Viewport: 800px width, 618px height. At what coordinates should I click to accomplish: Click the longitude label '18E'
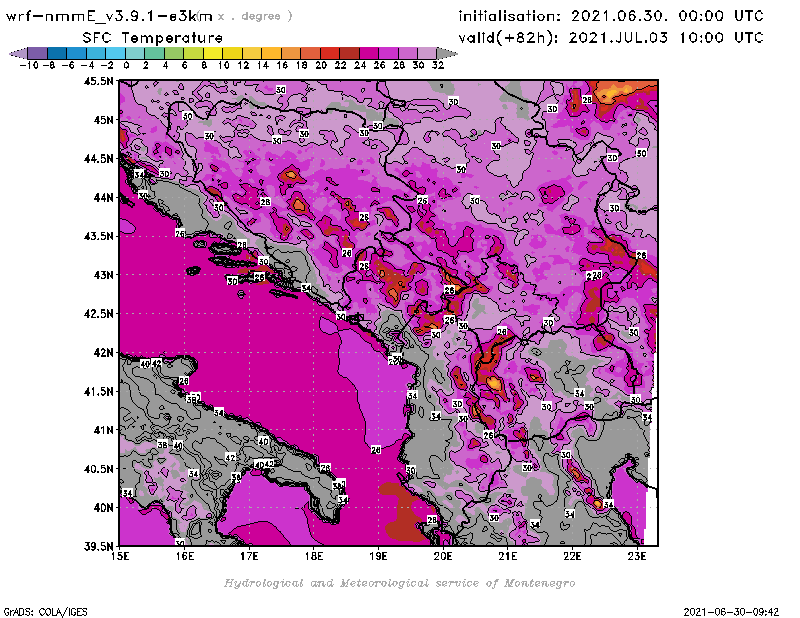pyautogui.click(x=314, y=556)
